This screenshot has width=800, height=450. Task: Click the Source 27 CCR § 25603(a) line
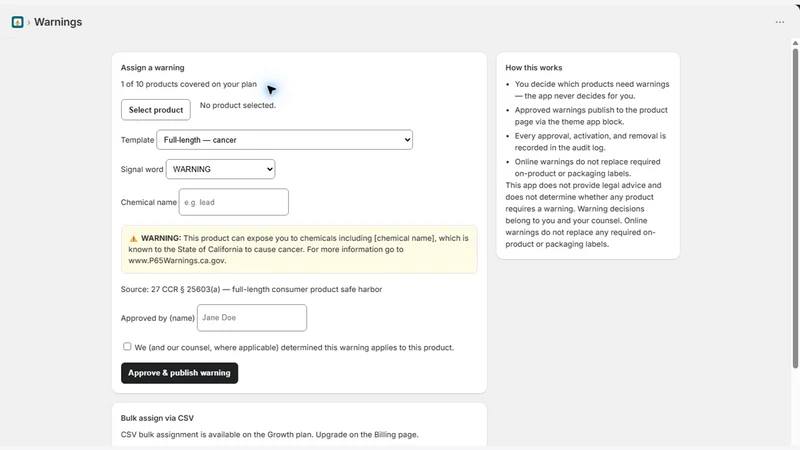coord(252,289)
